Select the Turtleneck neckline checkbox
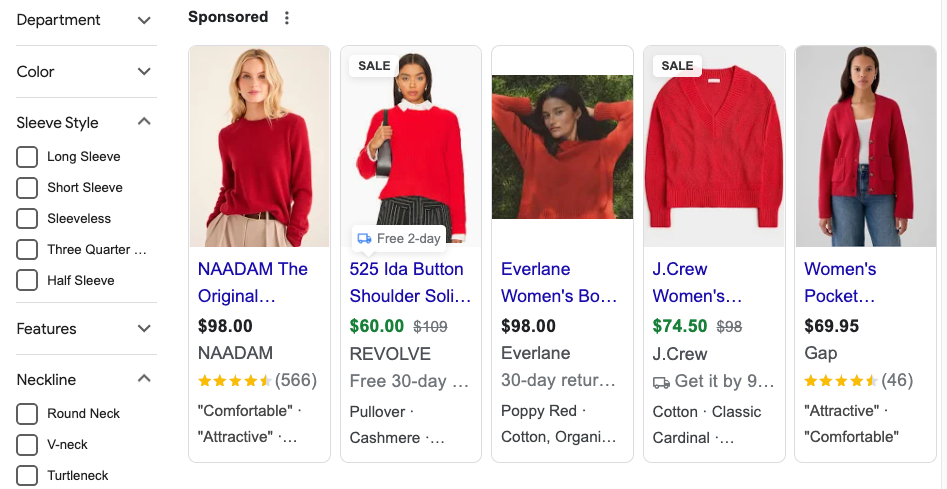This screenshot has height=489, width=947. (x=28, y=476)
